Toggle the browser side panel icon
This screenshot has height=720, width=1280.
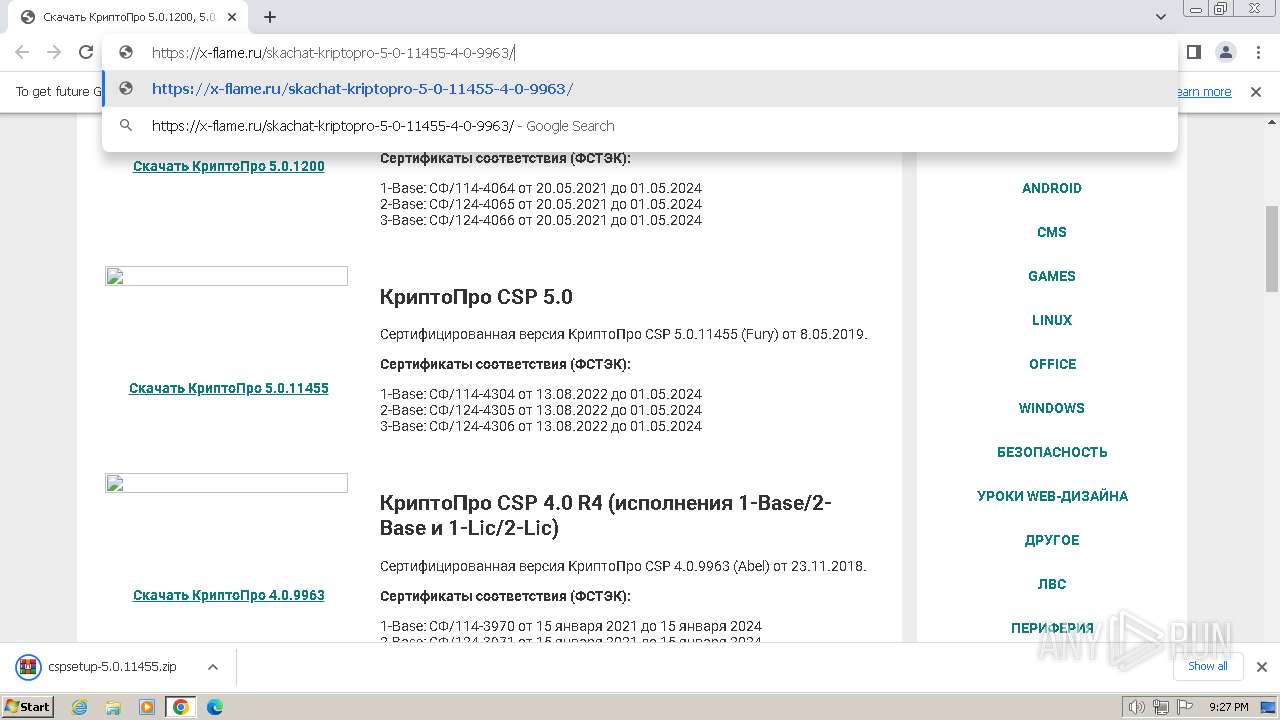pyautogui.click(x=1193, y=52)
